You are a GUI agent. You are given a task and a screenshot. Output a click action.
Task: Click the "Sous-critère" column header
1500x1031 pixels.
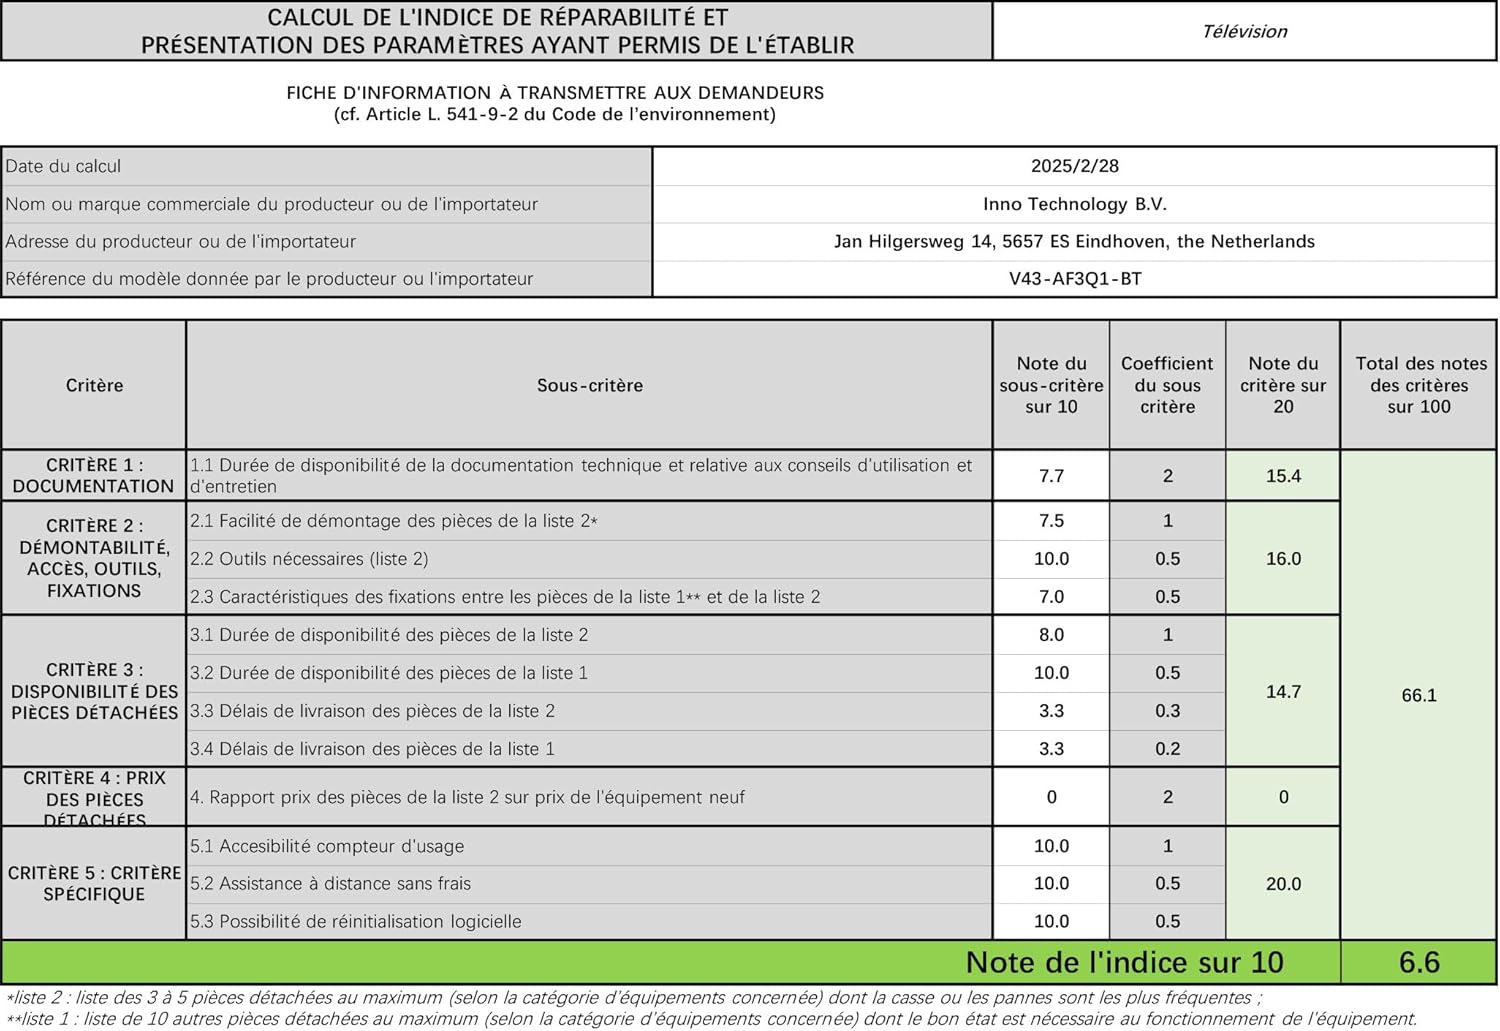589,385
